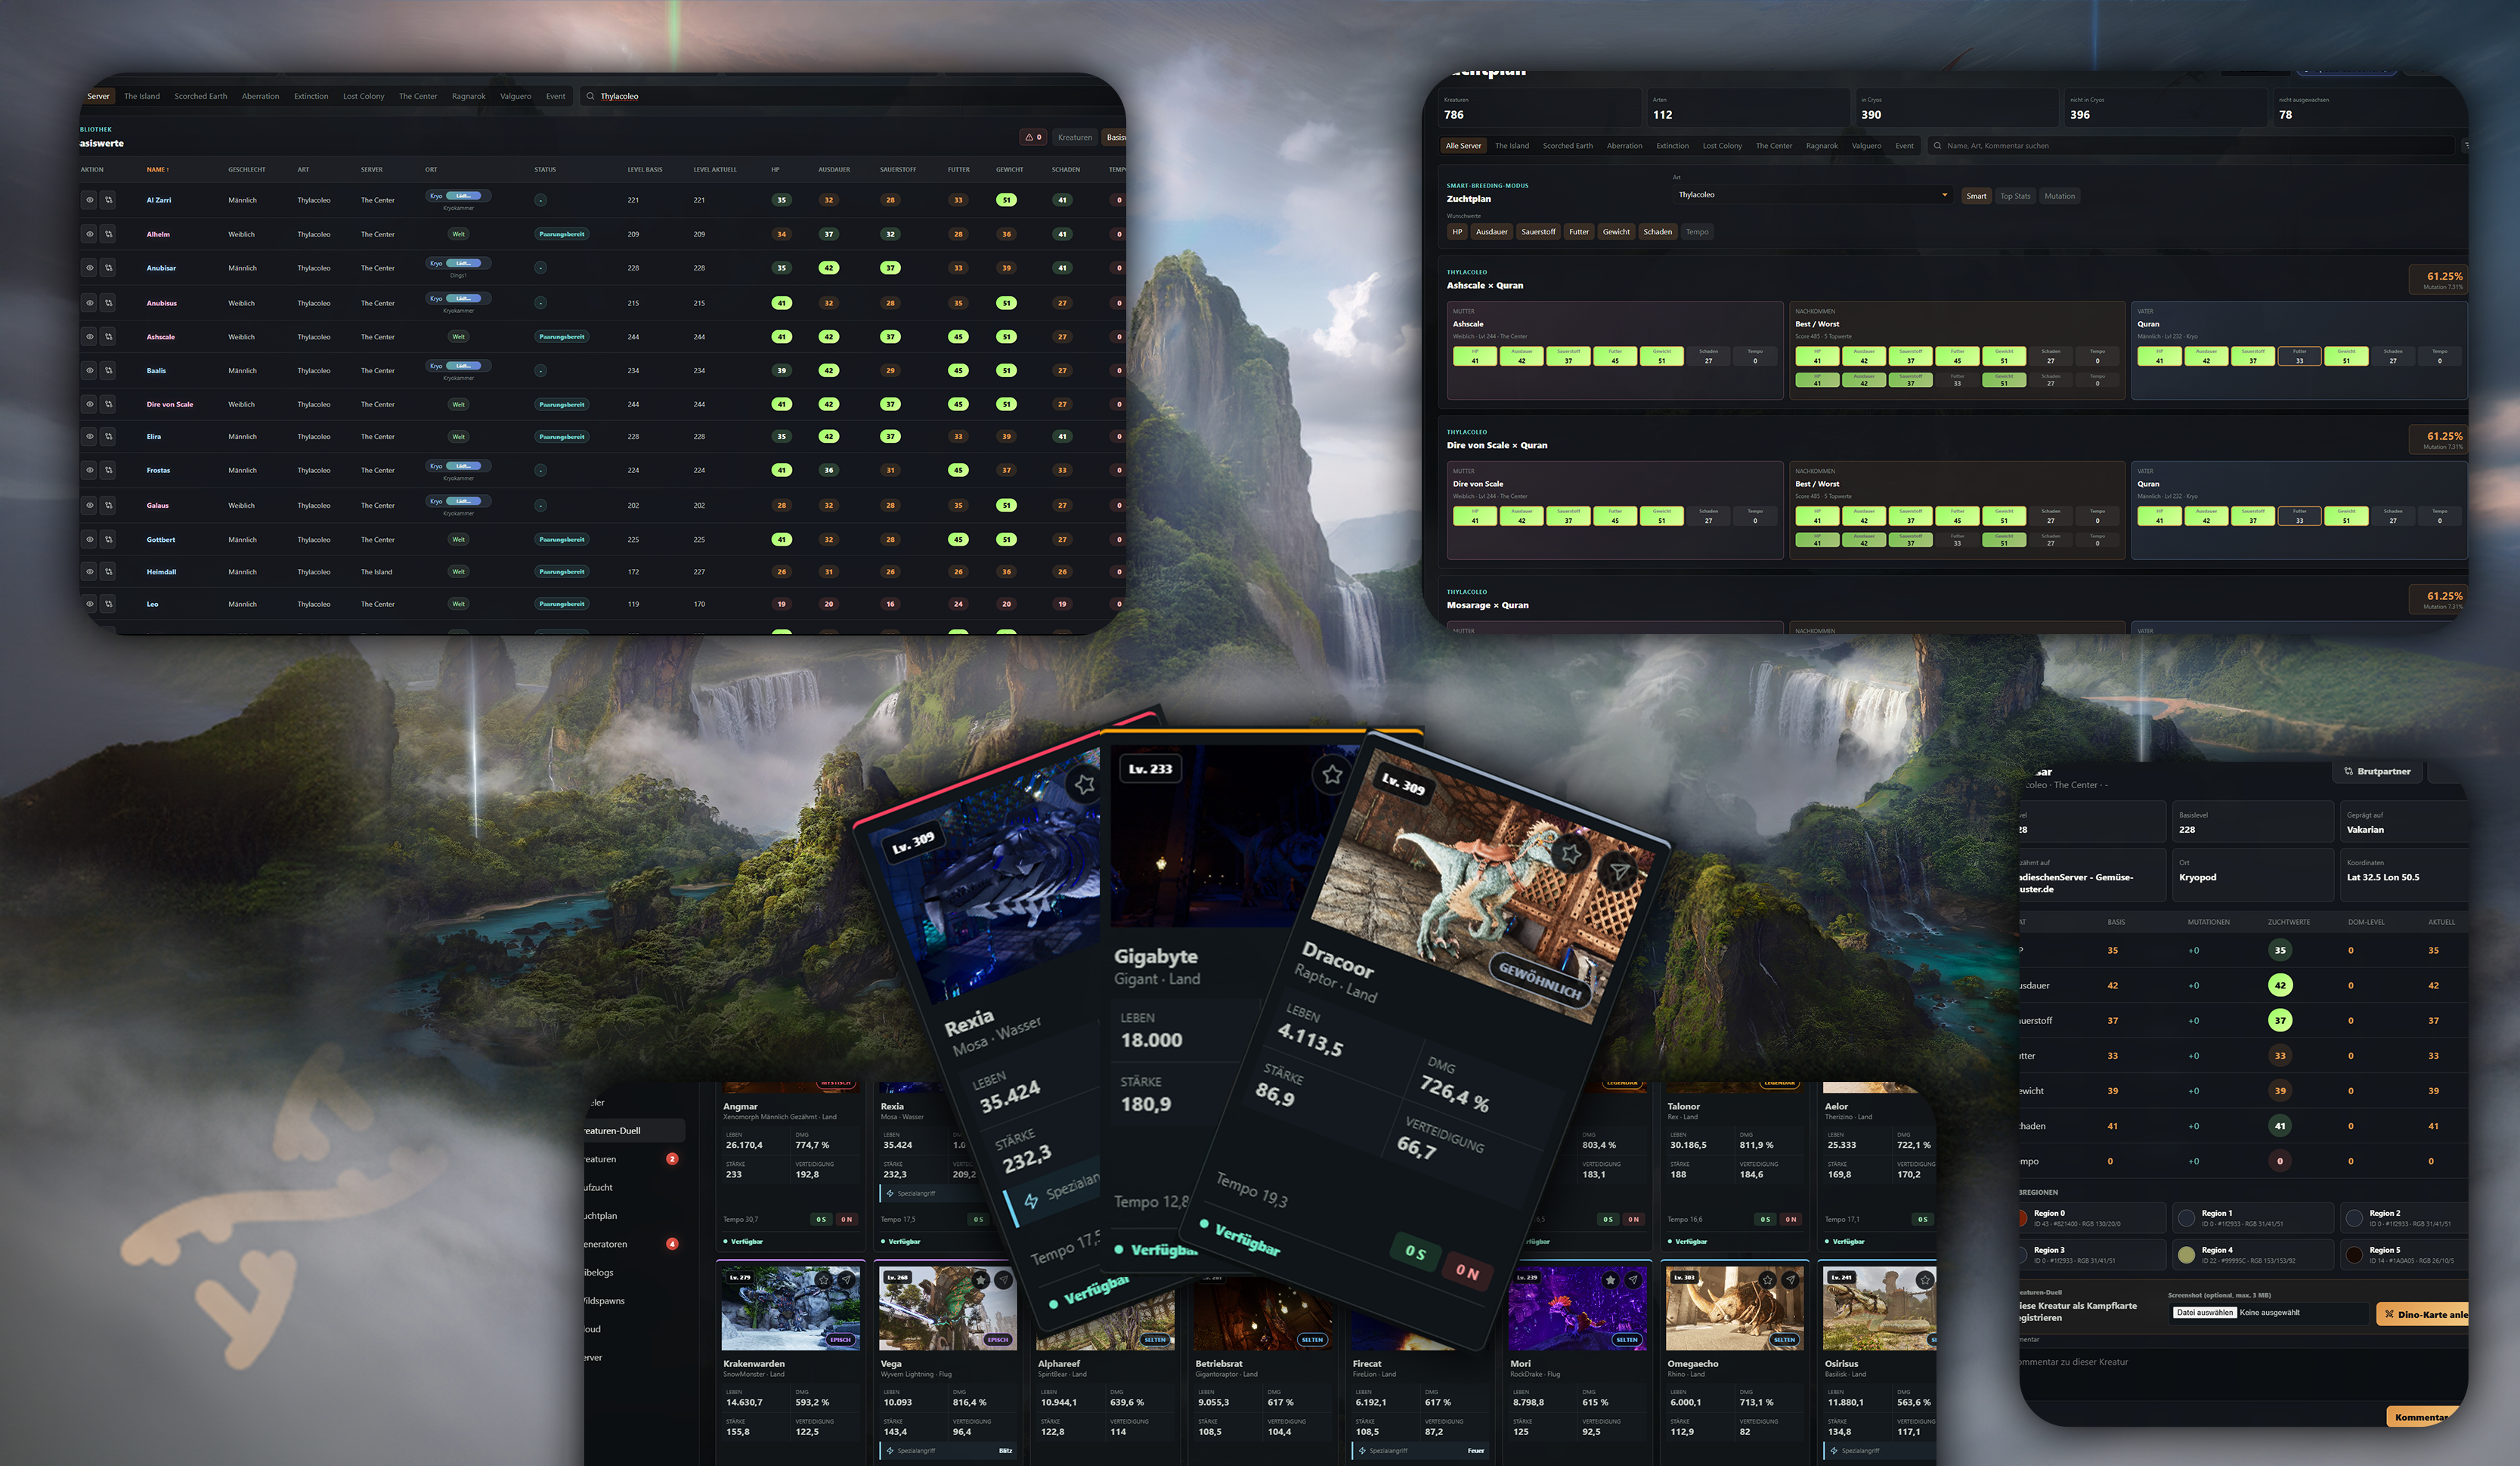
Task: Sort library by LEVEL BASIS column header
Action: (645, 169)
